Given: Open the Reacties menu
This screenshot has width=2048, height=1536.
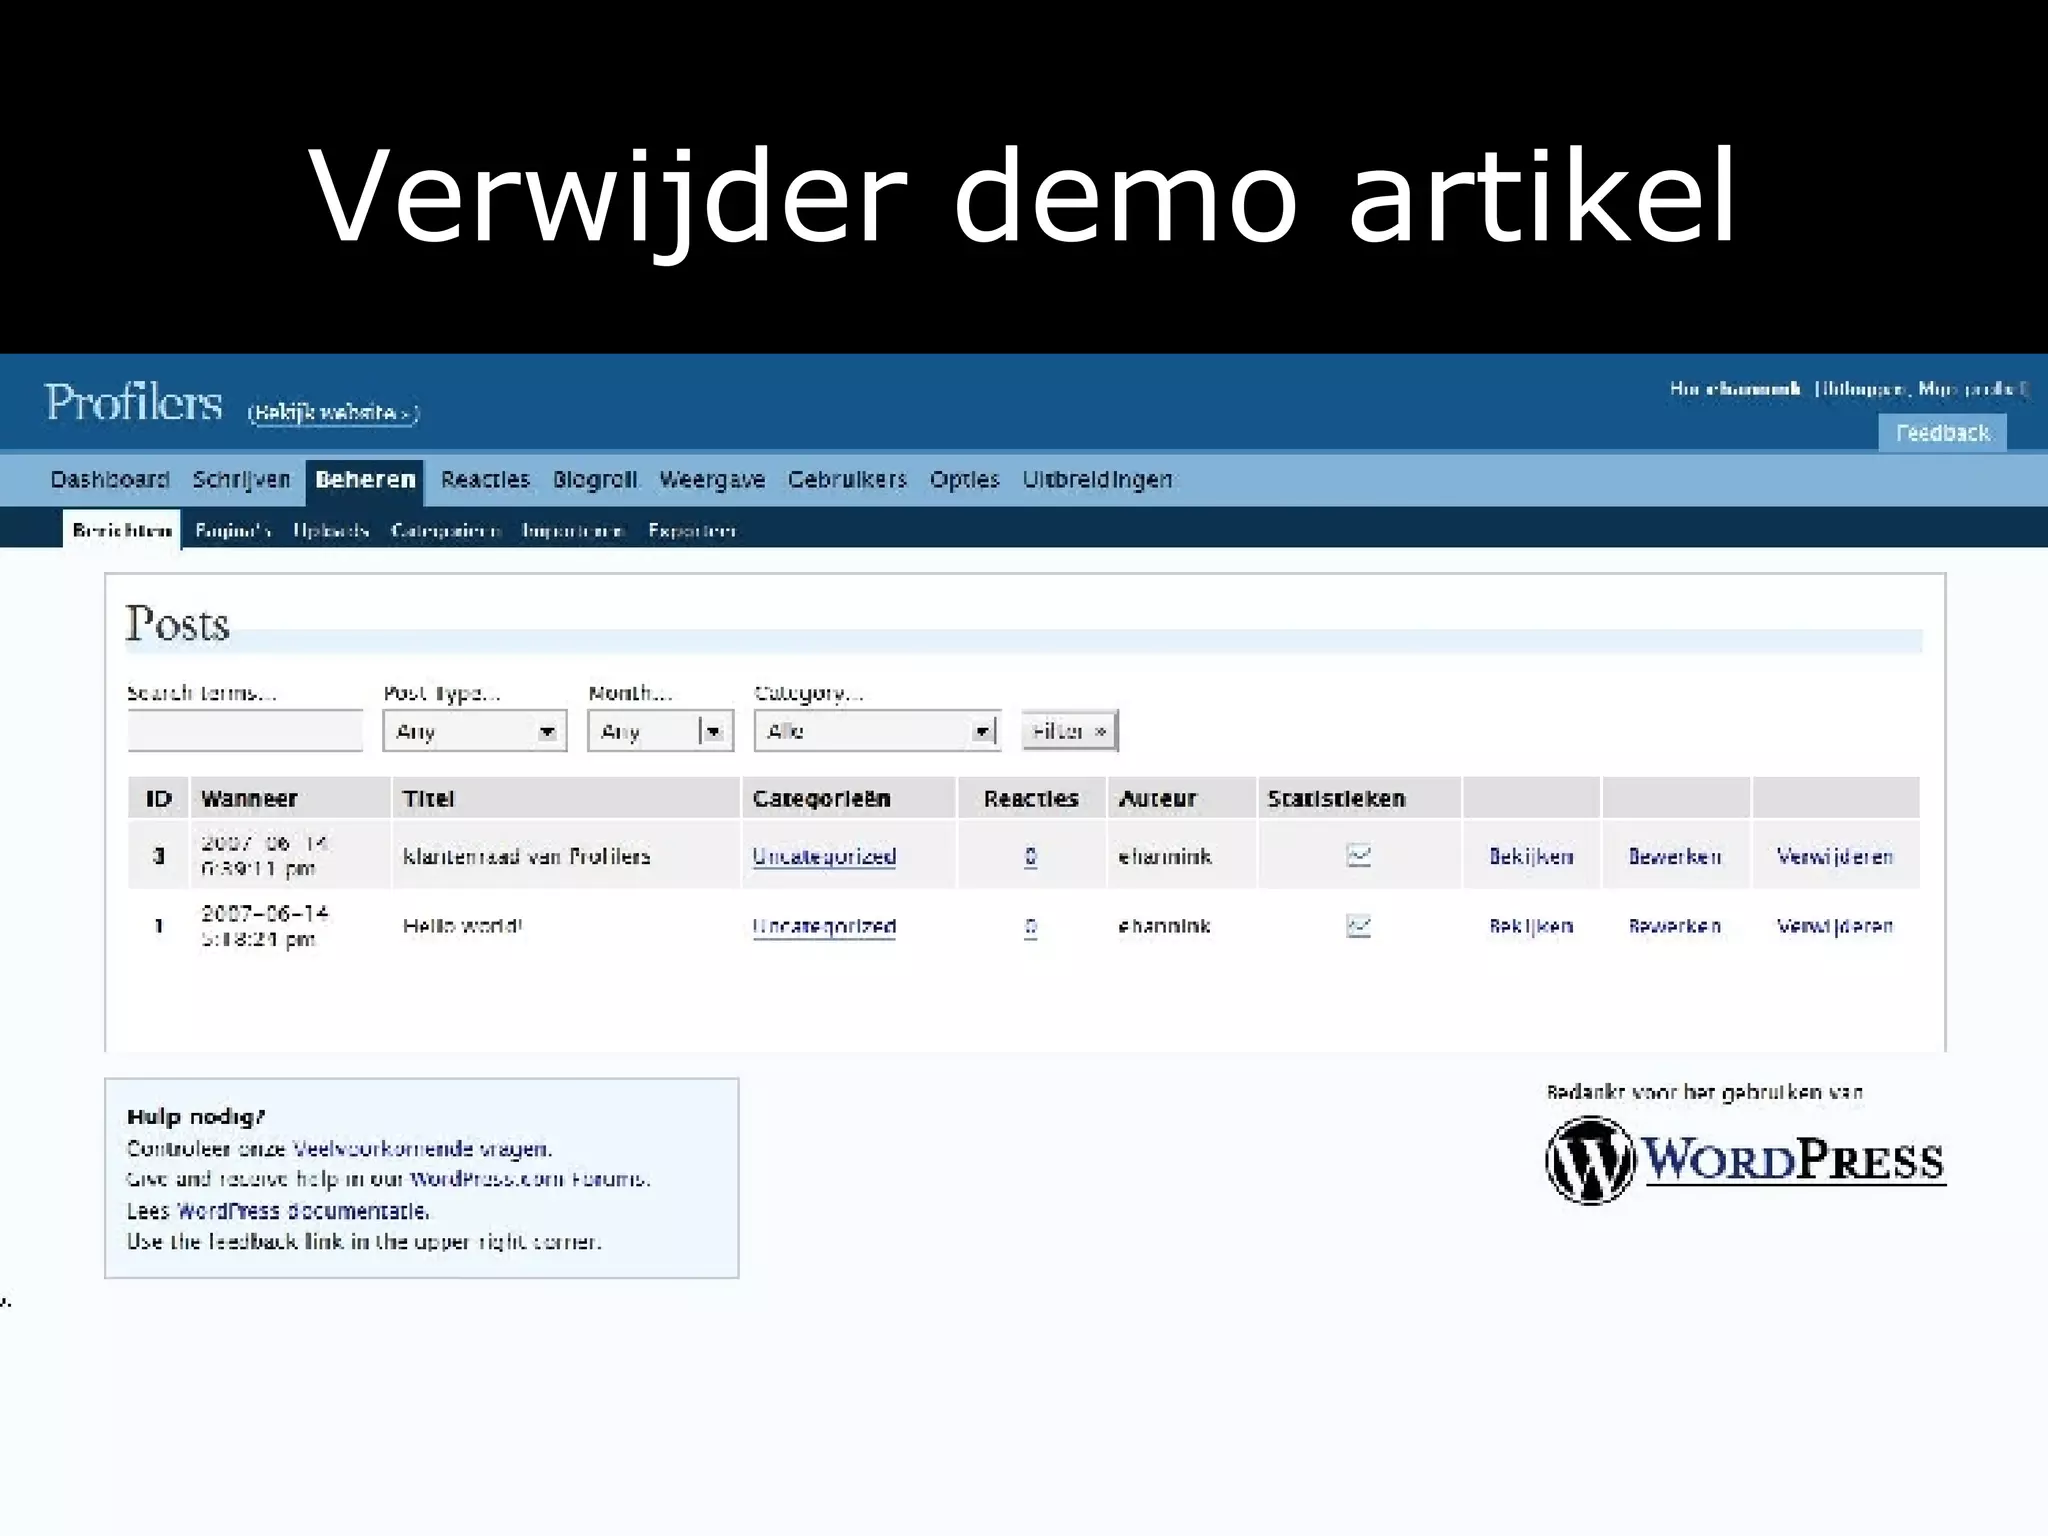Looking at the screenshot, I should click(x=485, y=480).
